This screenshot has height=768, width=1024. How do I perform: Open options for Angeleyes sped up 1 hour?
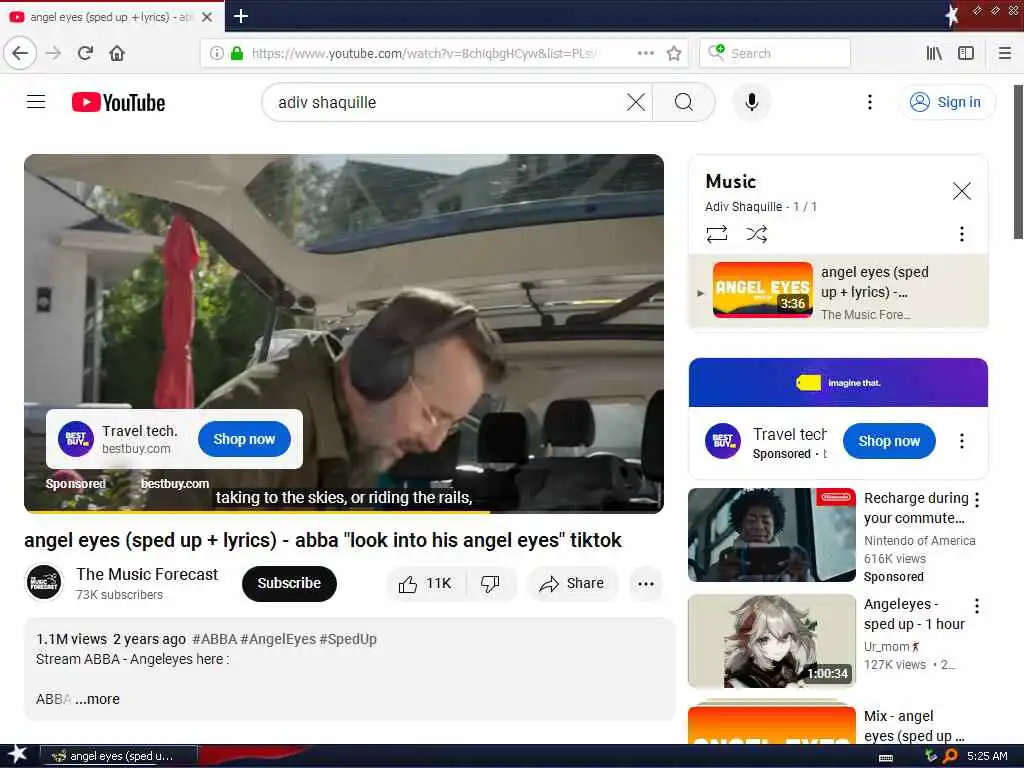click(x=976, y=606)
